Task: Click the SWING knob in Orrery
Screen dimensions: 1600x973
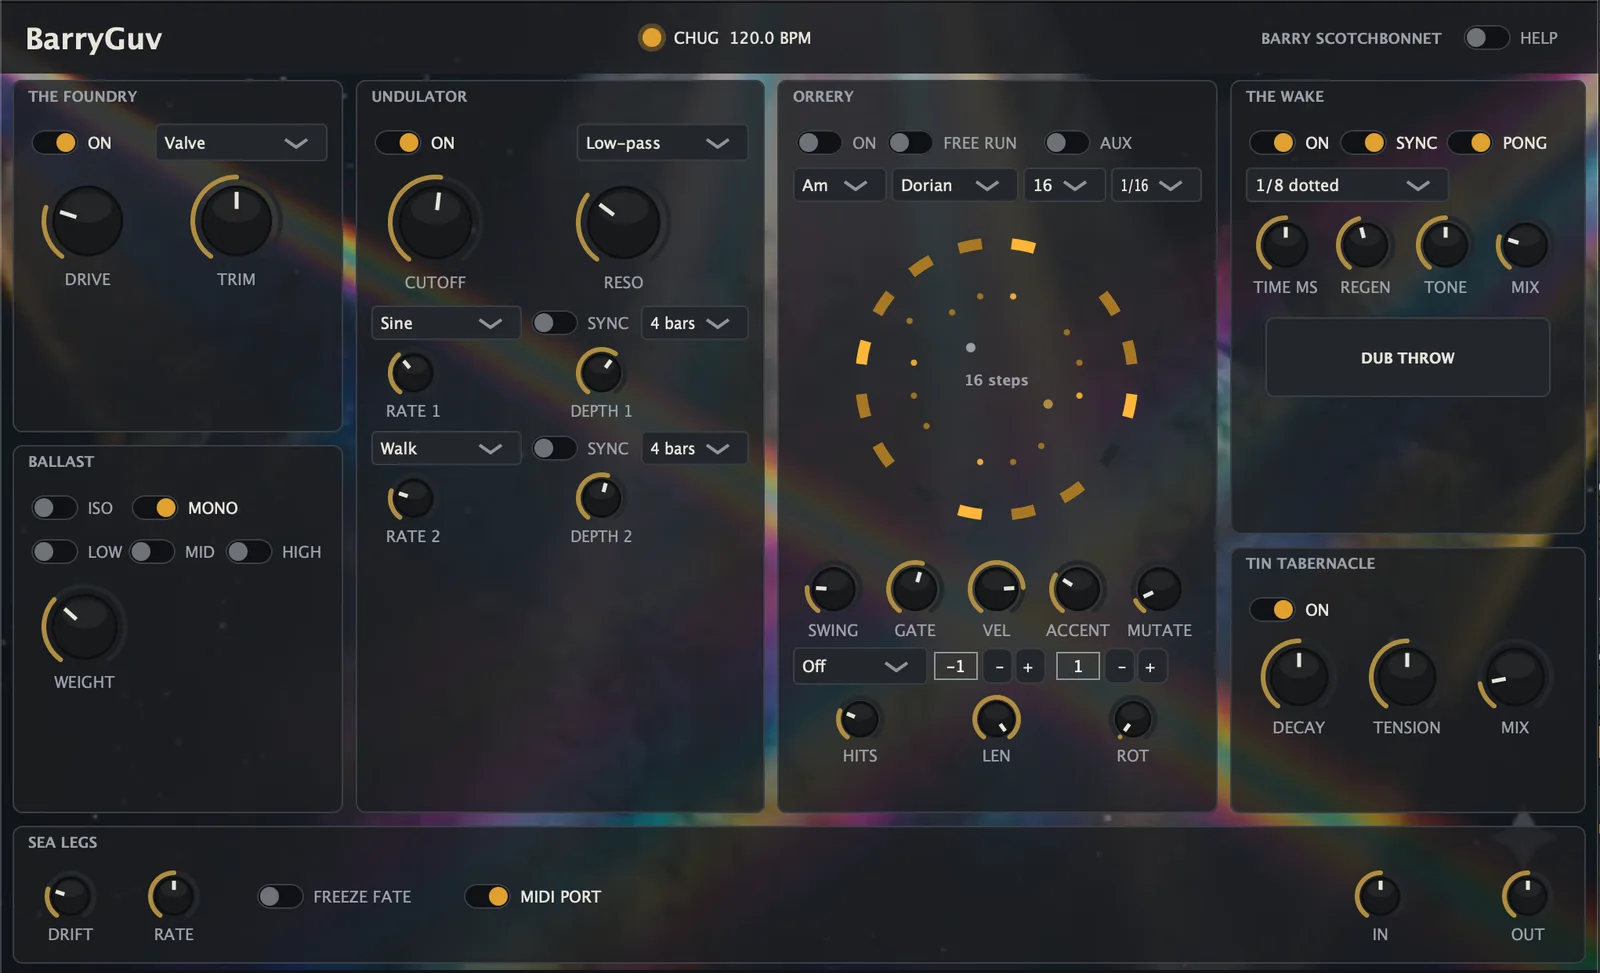Action: coord(833,589)
